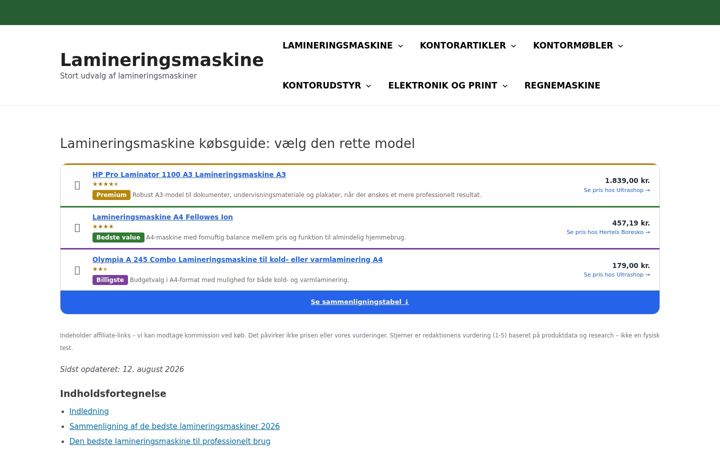
Task: Open the Lamineringsmaskine site title link
Action: 162,60
